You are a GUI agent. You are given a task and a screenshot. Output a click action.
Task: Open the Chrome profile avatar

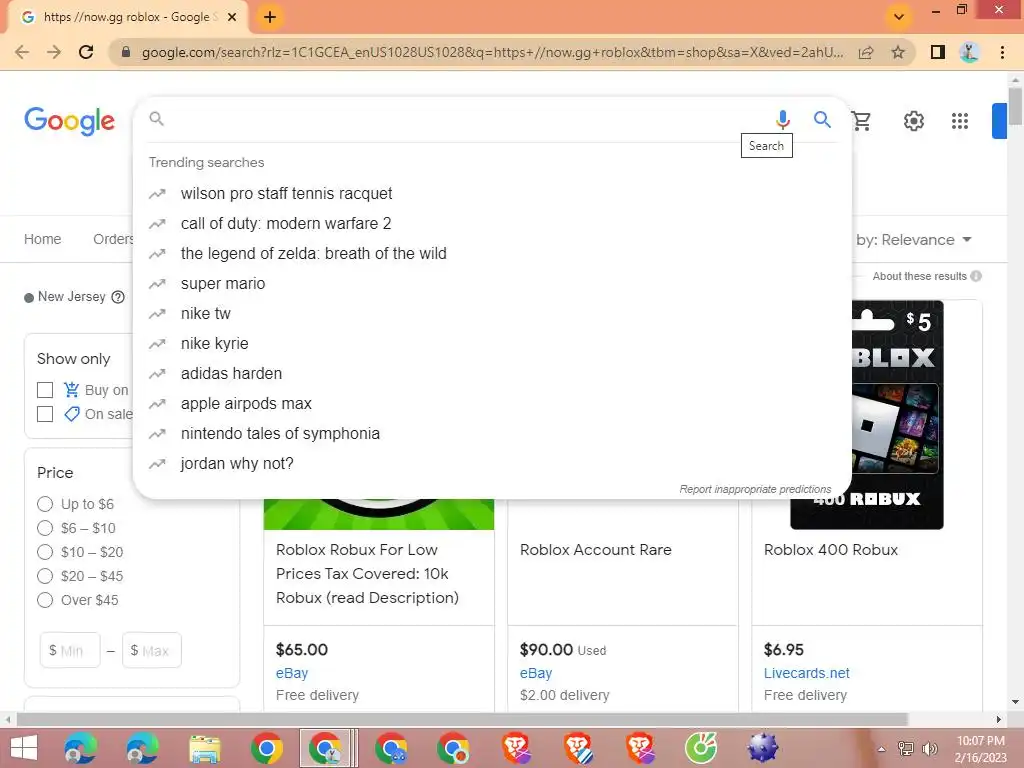[x=969, y=52]
